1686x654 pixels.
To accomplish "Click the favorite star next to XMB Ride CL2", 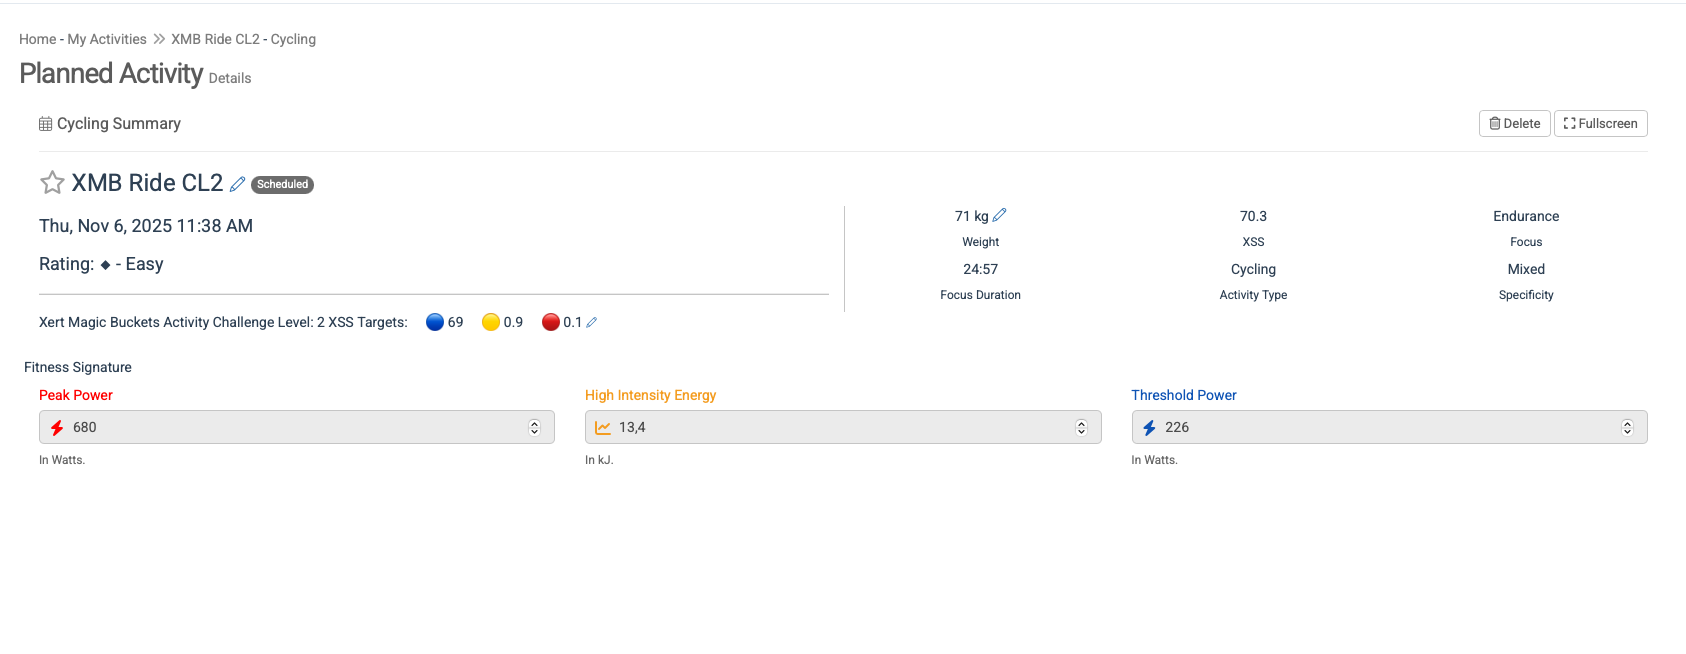I will 52,183.
